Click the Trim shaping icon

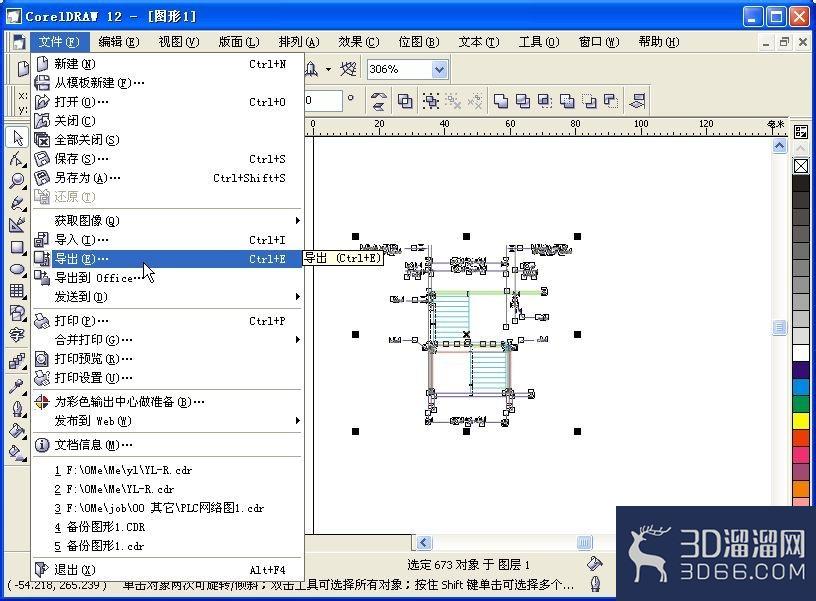point(522,100)
